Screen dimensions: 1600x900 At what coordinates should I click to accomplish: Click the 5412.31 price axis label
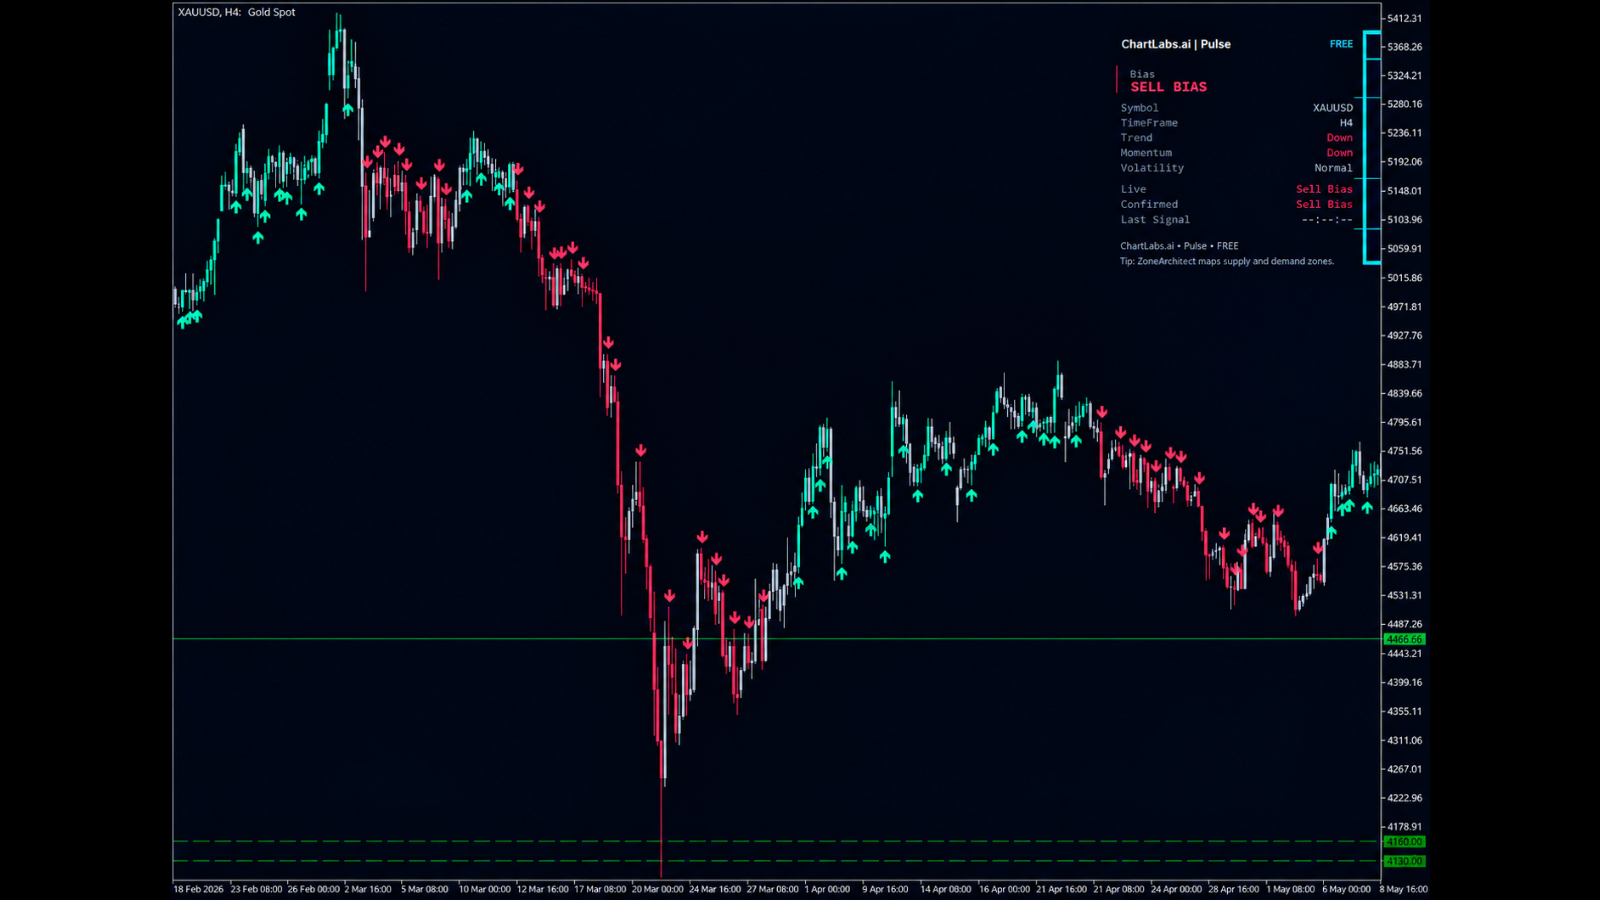pos(1404,18)
